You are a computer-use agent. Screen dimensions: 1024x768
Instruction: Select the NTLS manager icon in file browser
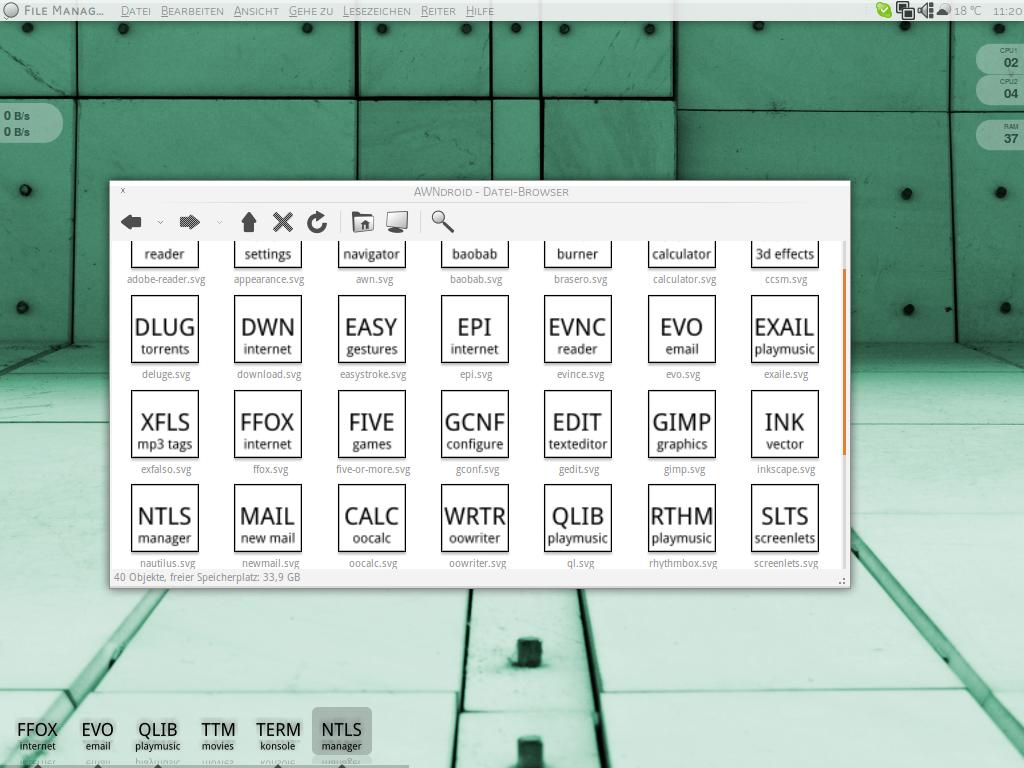coord(165,518)
